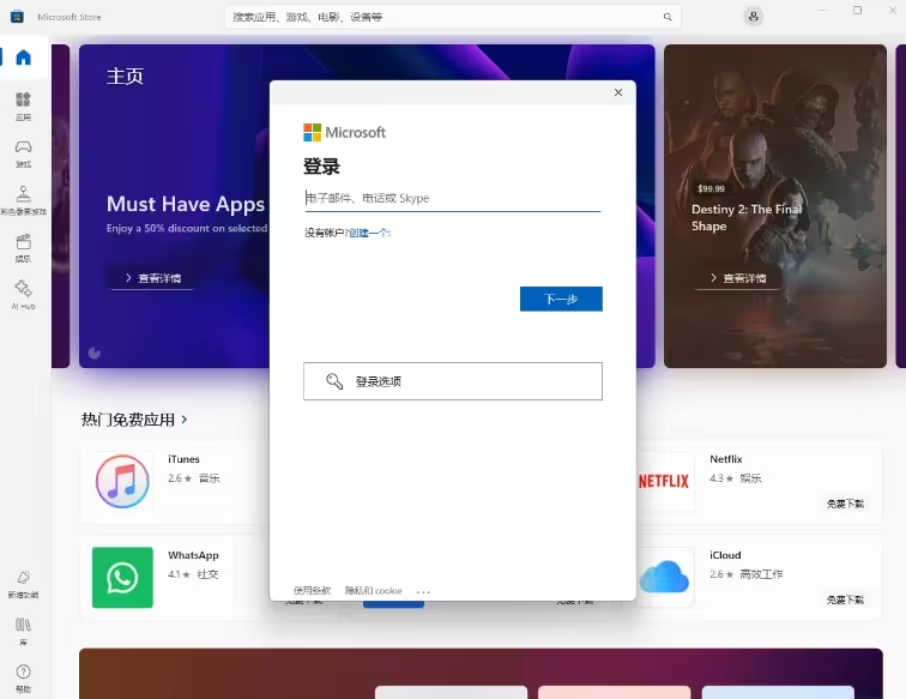Open the Entertainment section in sidebar
Image resolution: width=906 pixels, height=699 pixels.
23,248
